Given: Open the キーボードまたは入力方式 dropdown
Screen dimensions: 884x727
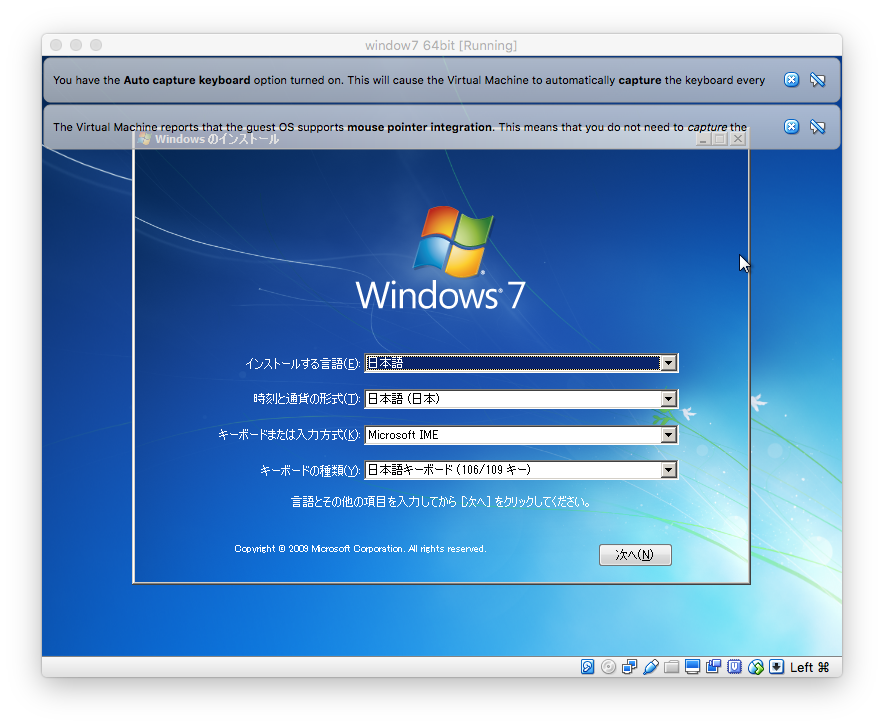Looking at the screenshot, I should click(x=521, y=435).
